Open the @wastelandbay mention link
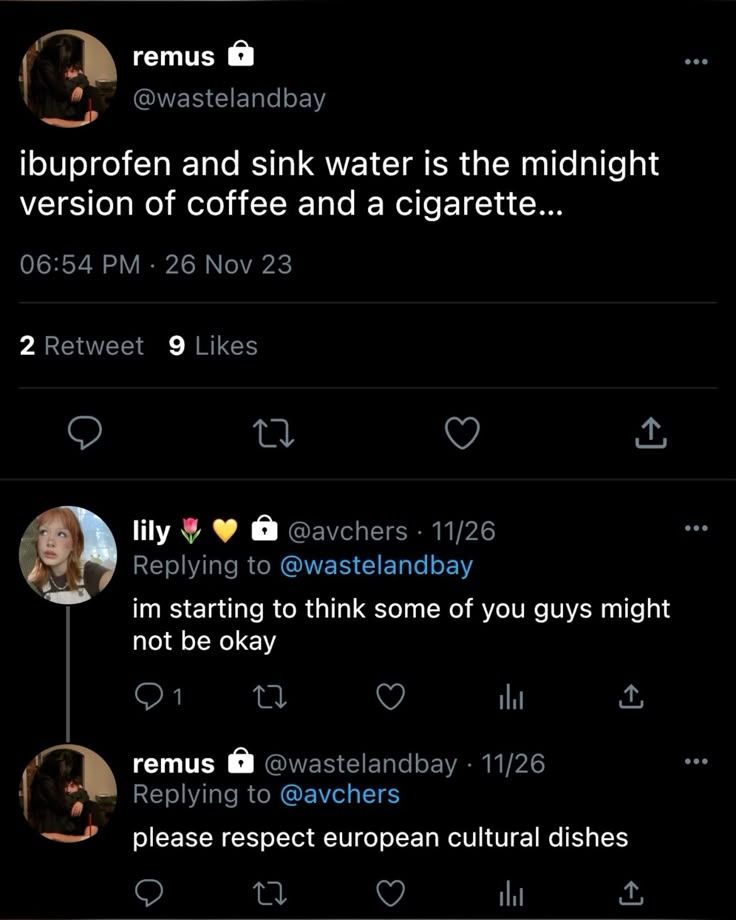Viewport: 736px width, 920px height. tap(375, 565)
